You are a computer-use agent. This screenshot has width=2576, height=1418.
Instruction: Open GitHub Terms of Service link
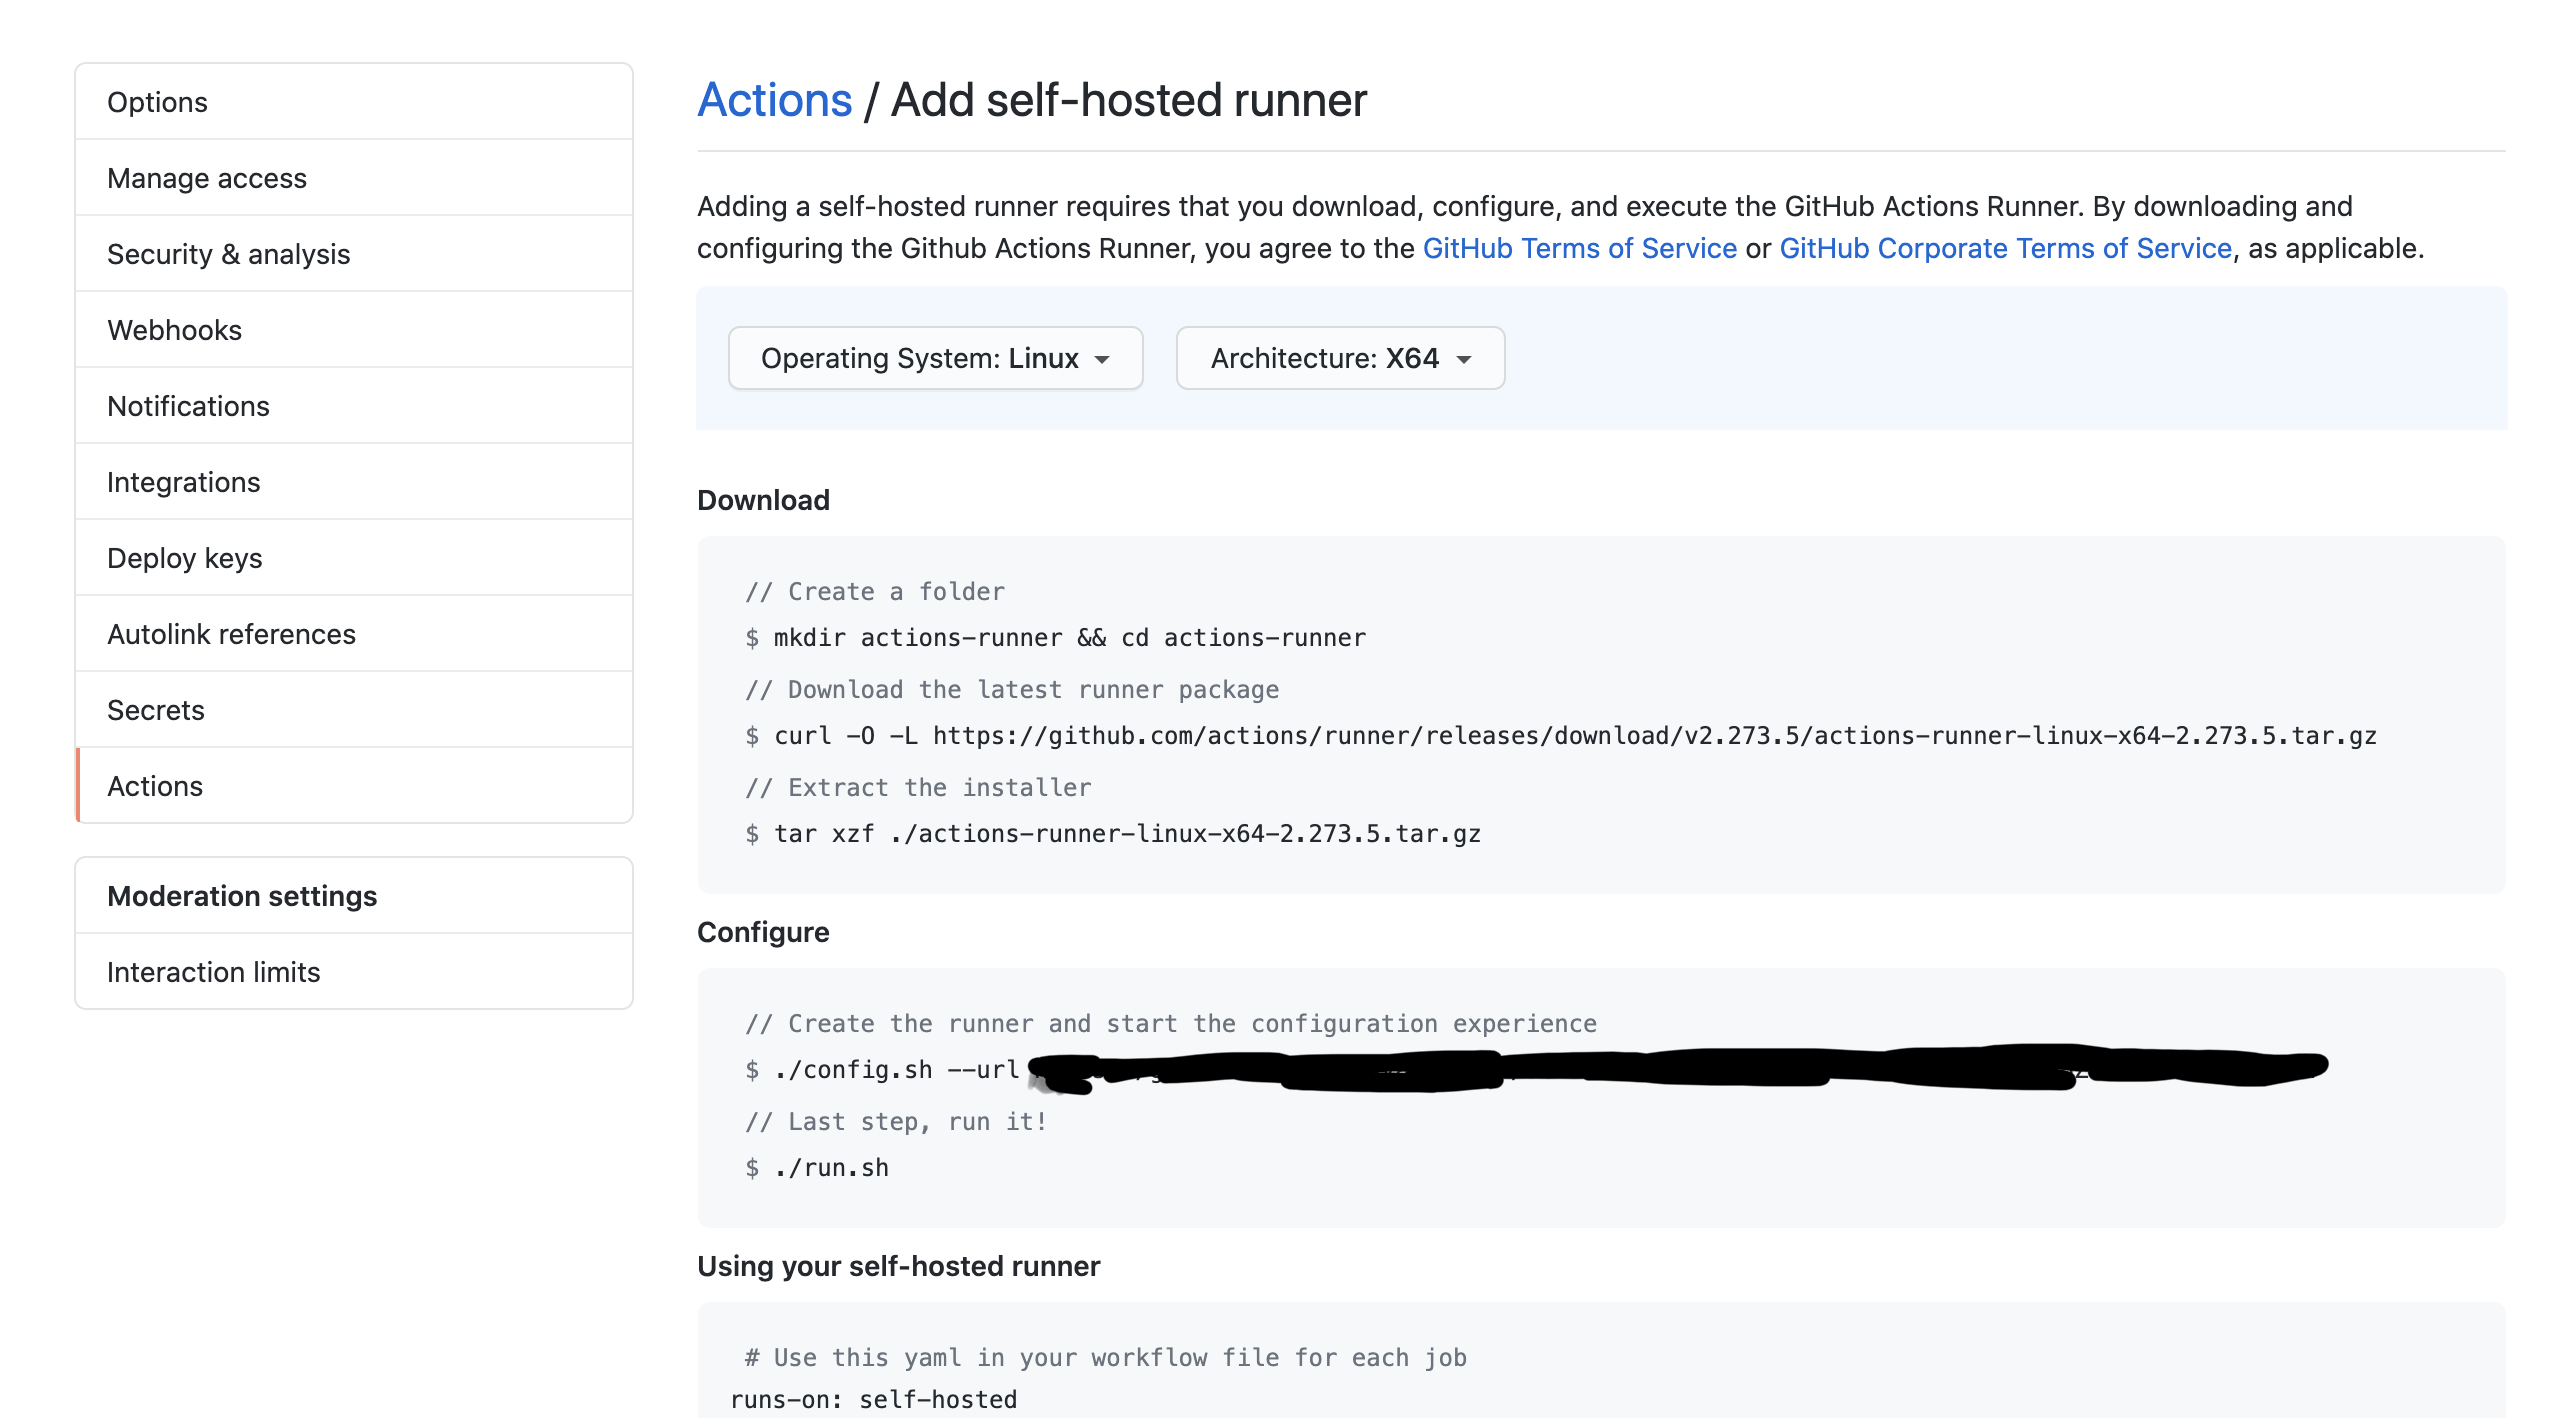(x=1579, y=248)
